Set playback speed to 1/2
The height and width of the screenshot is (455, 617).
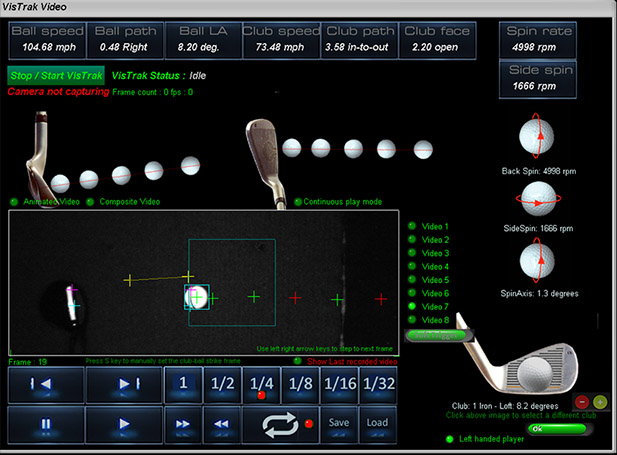(x=222, y=385)
